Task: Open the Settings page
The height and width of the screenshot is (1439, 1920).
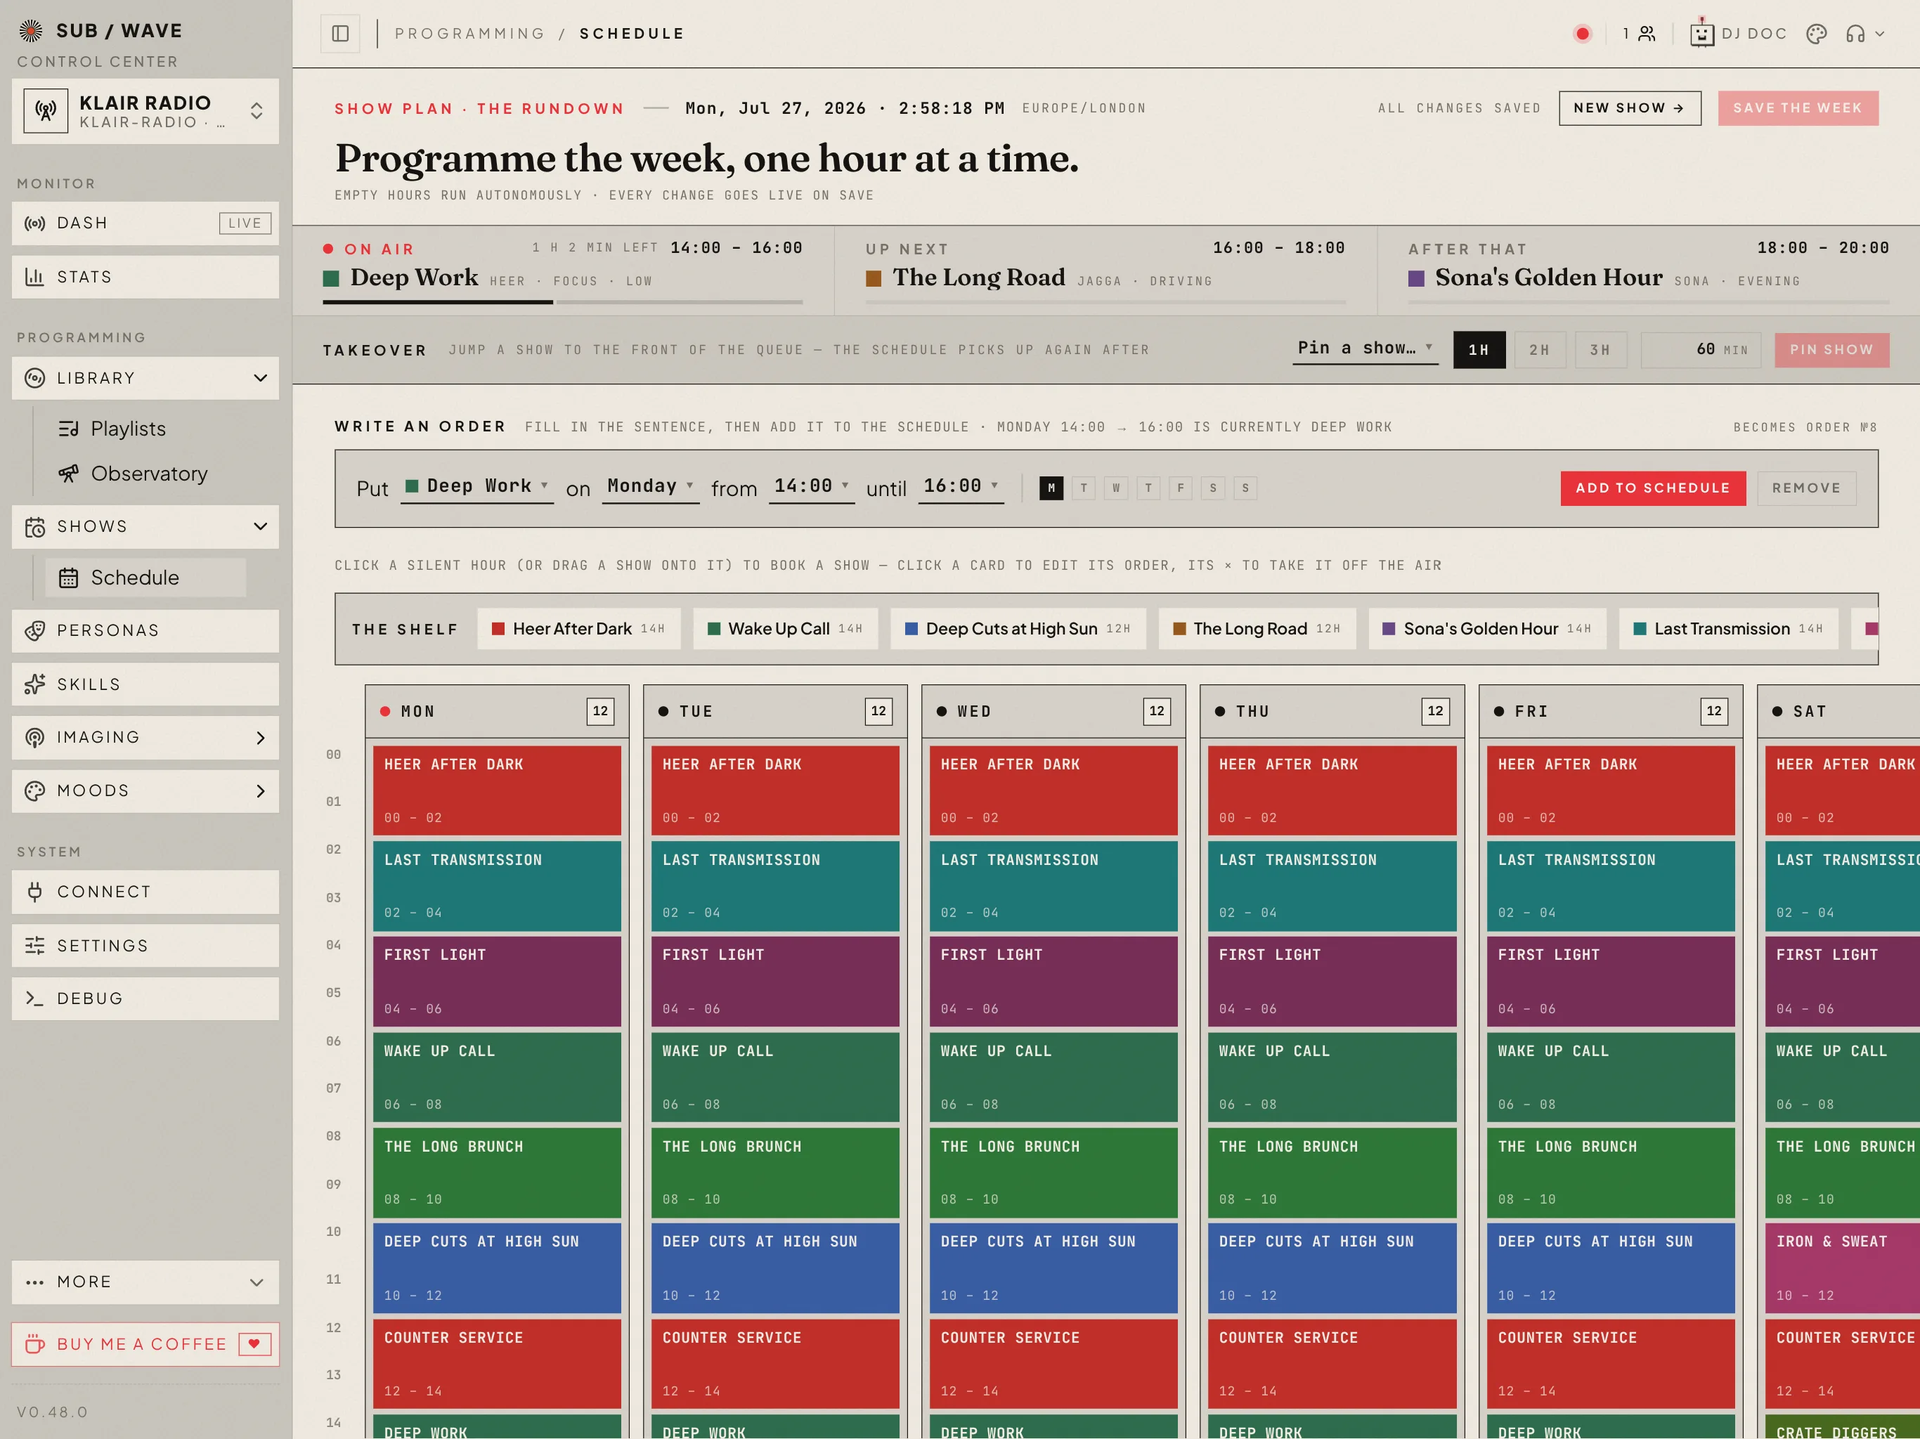Action: (145, 946)
